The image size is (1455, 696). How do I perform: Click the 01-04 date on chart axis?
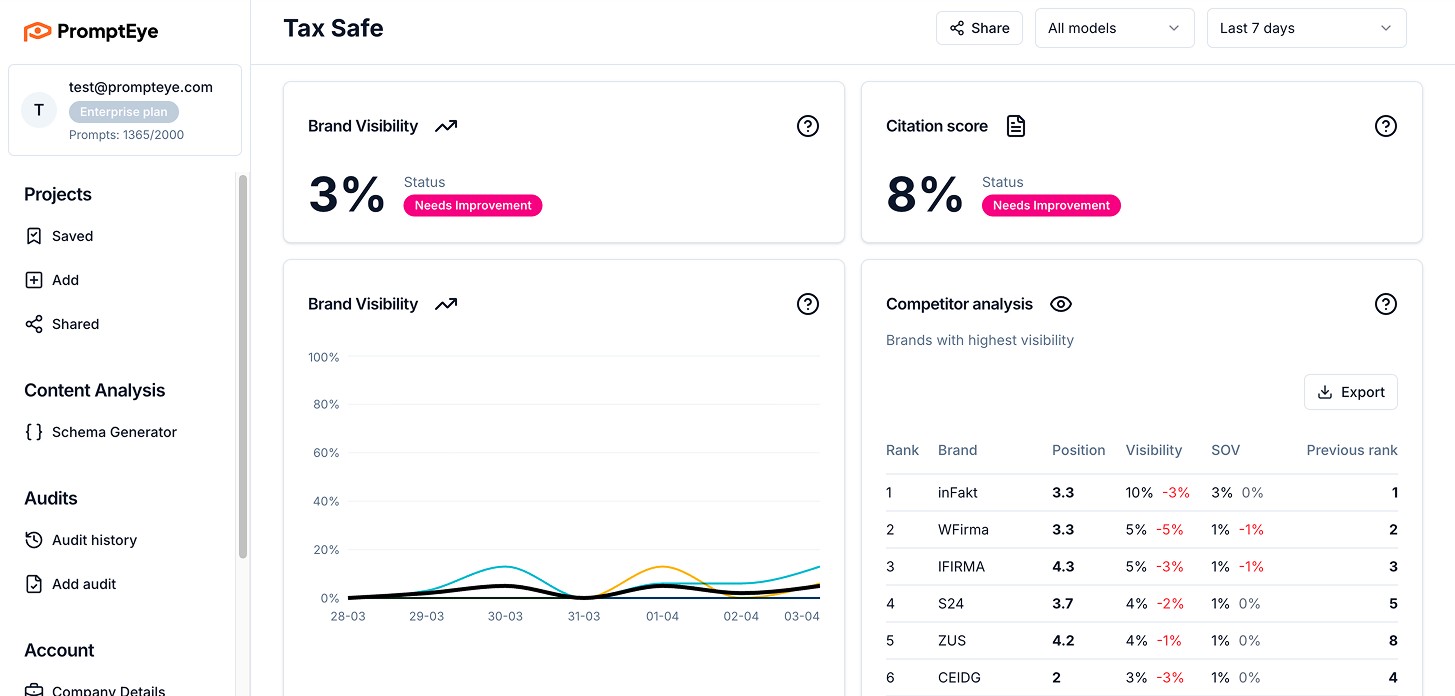point(662,616)
